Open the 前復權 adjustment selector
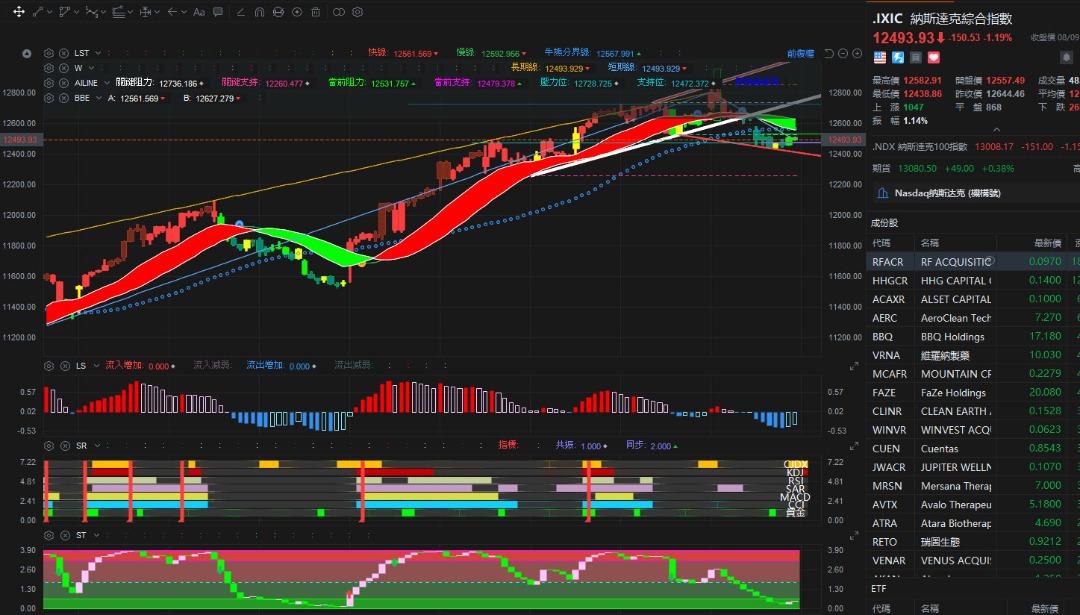 800,53
